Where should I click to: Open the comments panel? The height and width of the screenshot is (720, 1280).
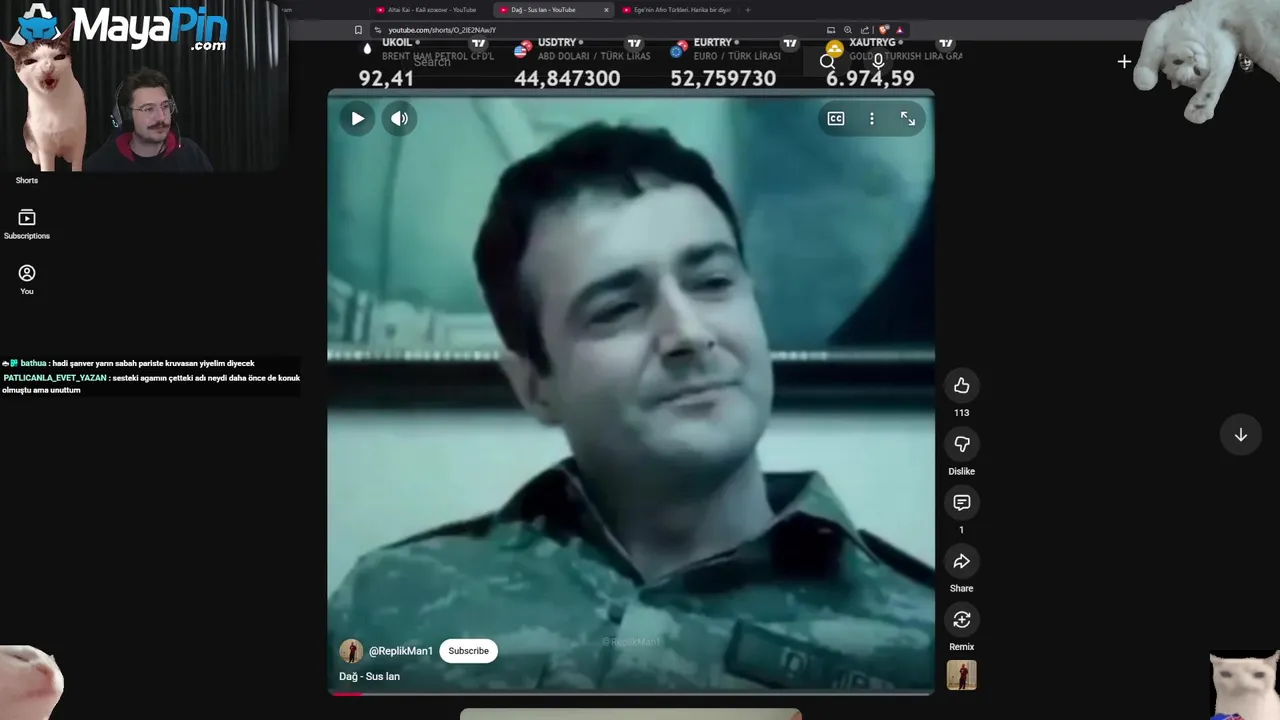click(x=962, y=502)
